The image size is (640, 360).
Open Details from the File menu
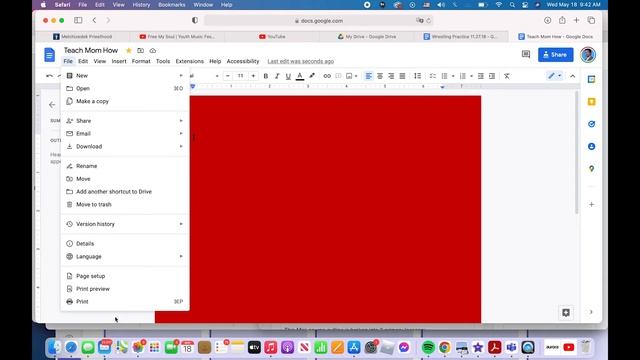pos(125,244)
